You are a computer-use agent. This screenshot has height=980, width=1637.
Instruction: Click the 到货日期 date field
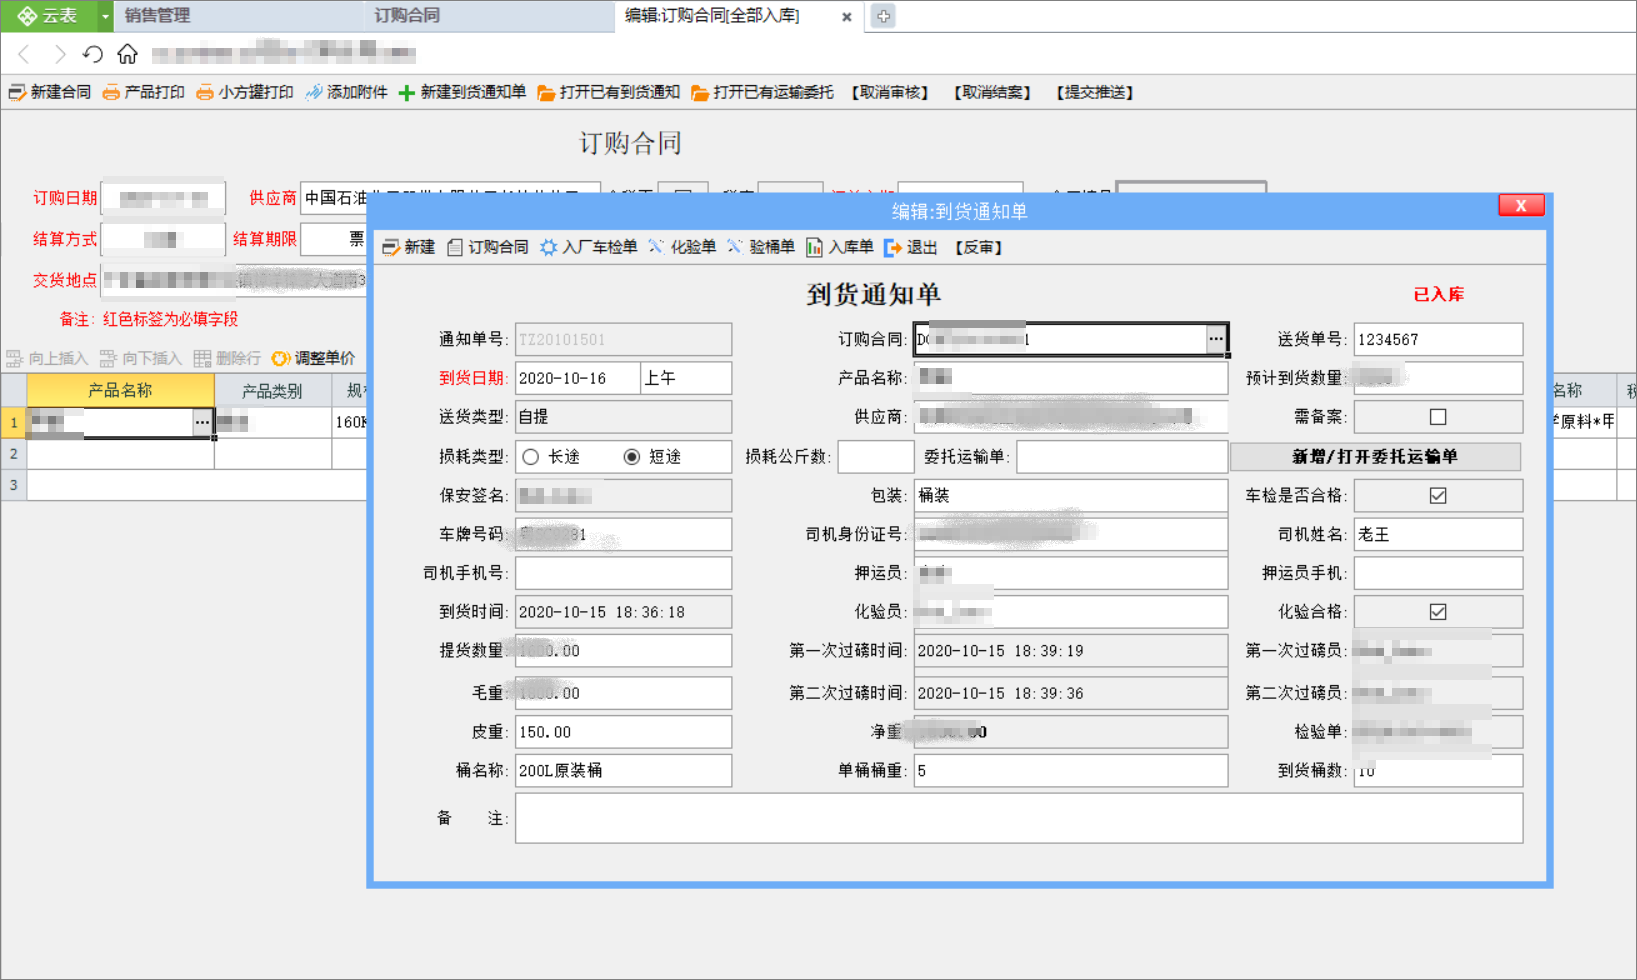click(x=577, y=378)
